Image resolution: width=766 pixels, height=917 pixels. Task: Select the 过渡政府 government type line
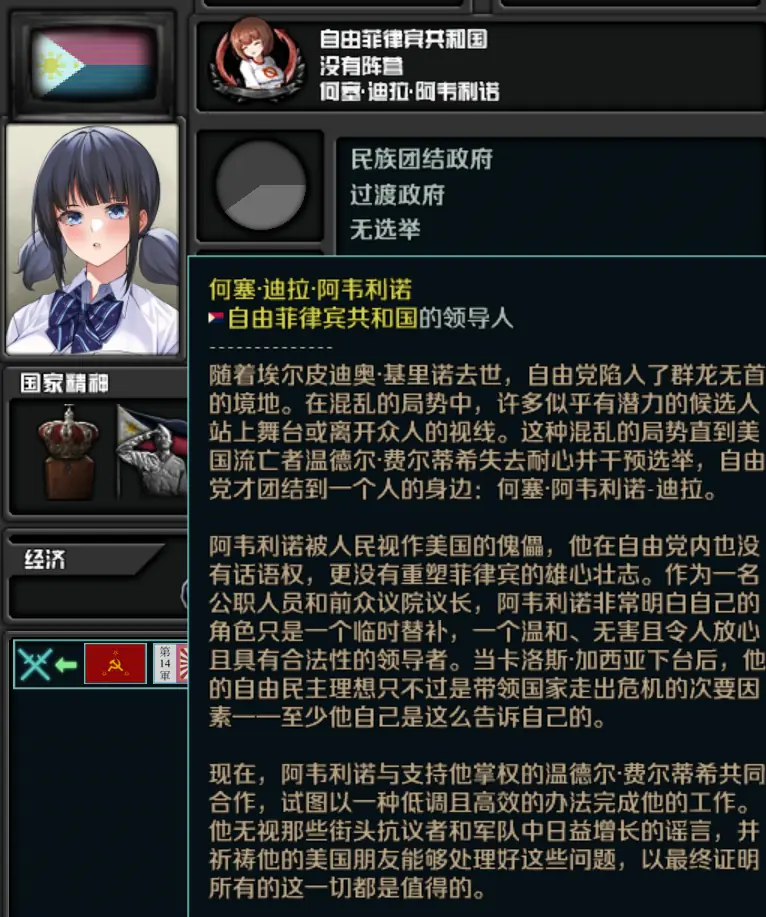398,194
